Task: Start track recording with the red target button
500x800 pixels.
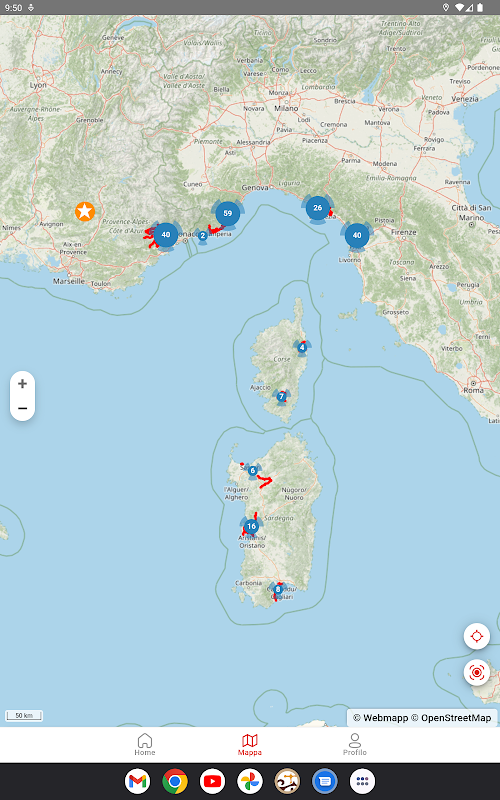Action: click(477, 672)
